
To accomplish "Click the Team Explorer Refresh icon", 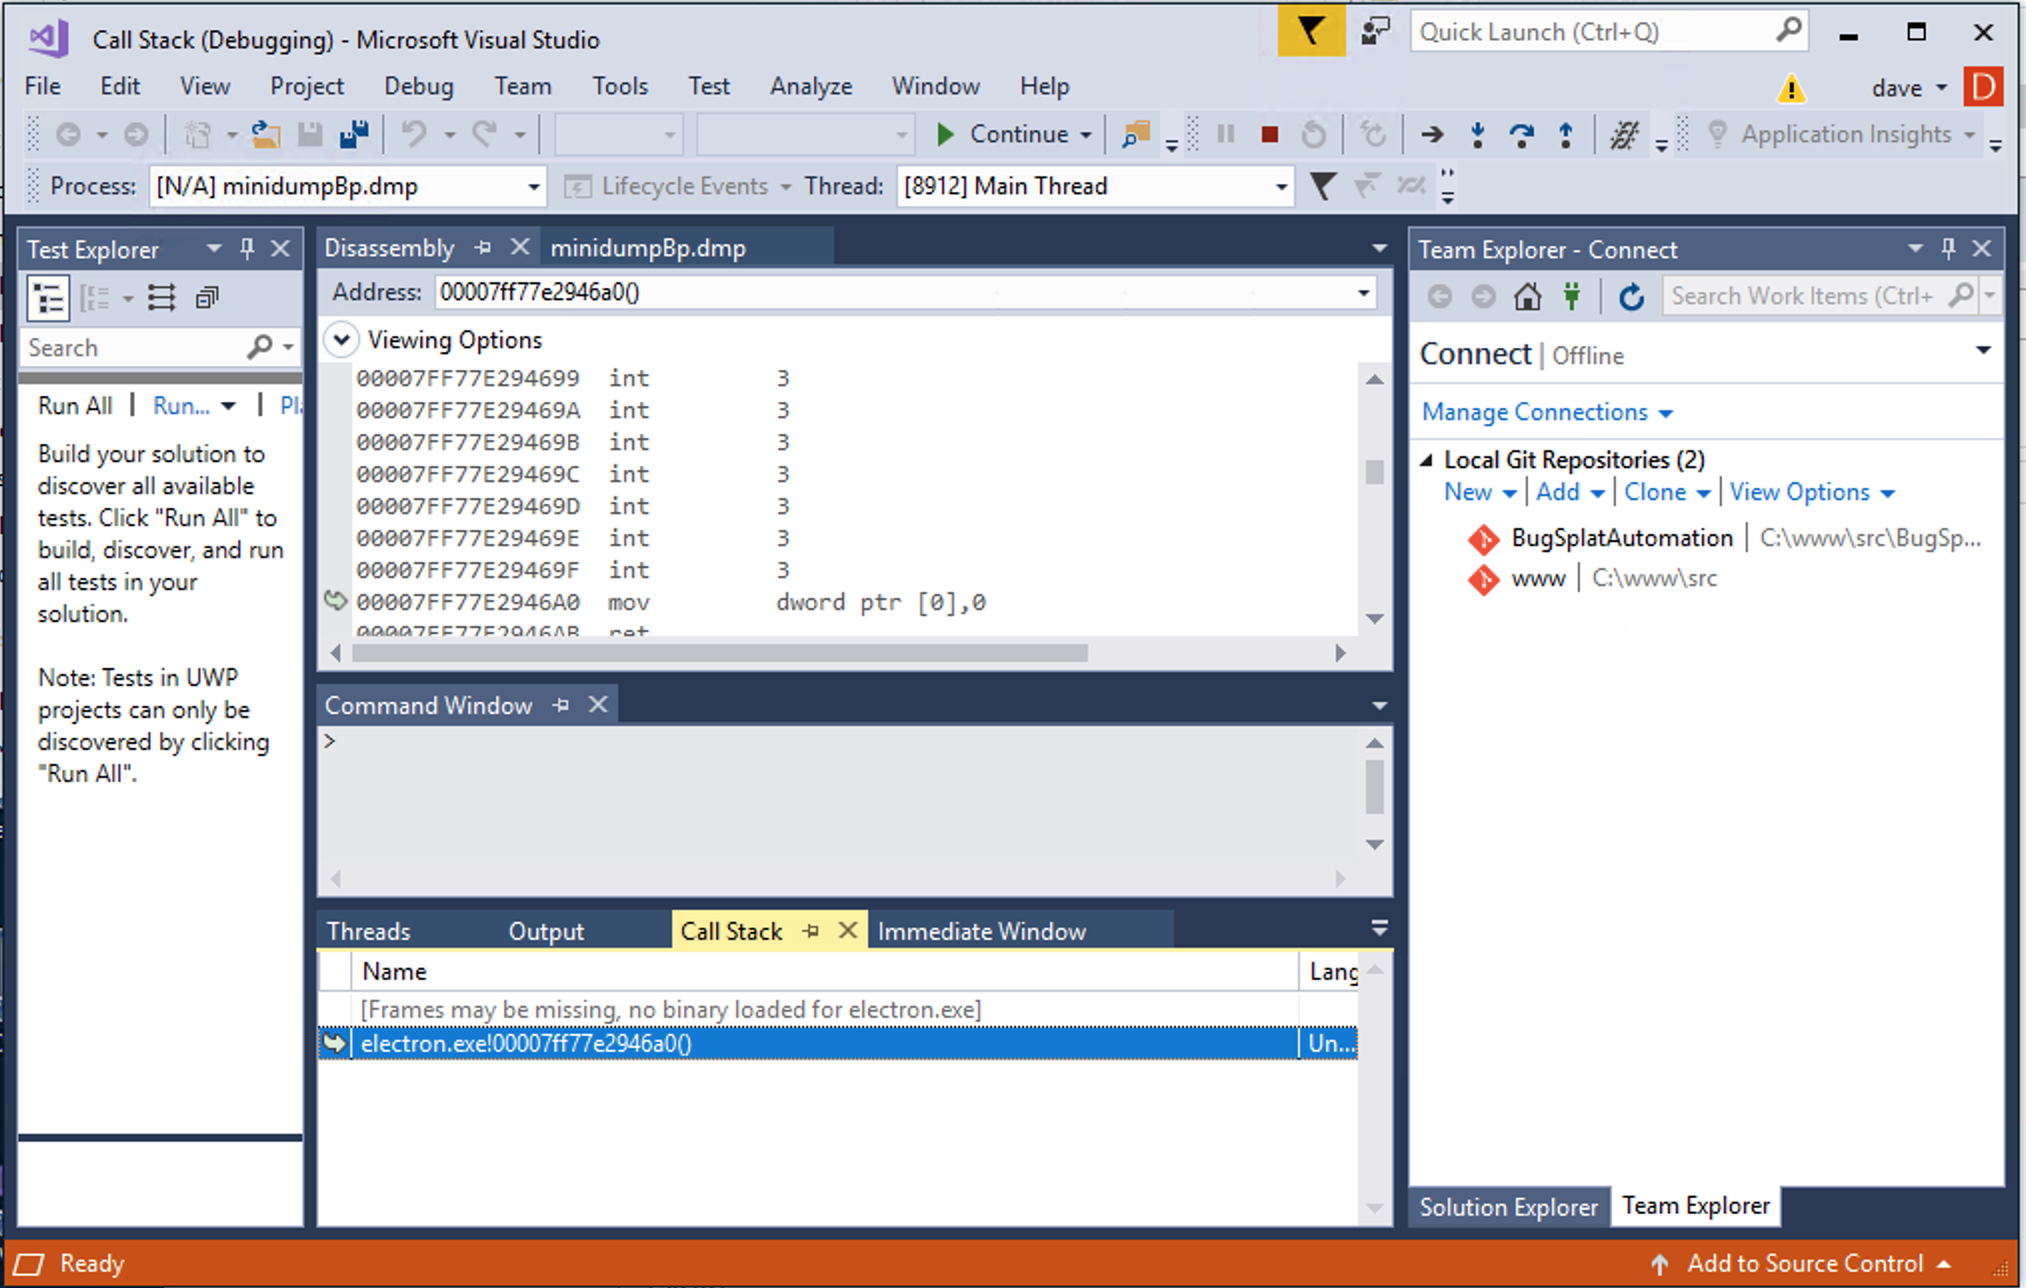I will pos(1631,296).
